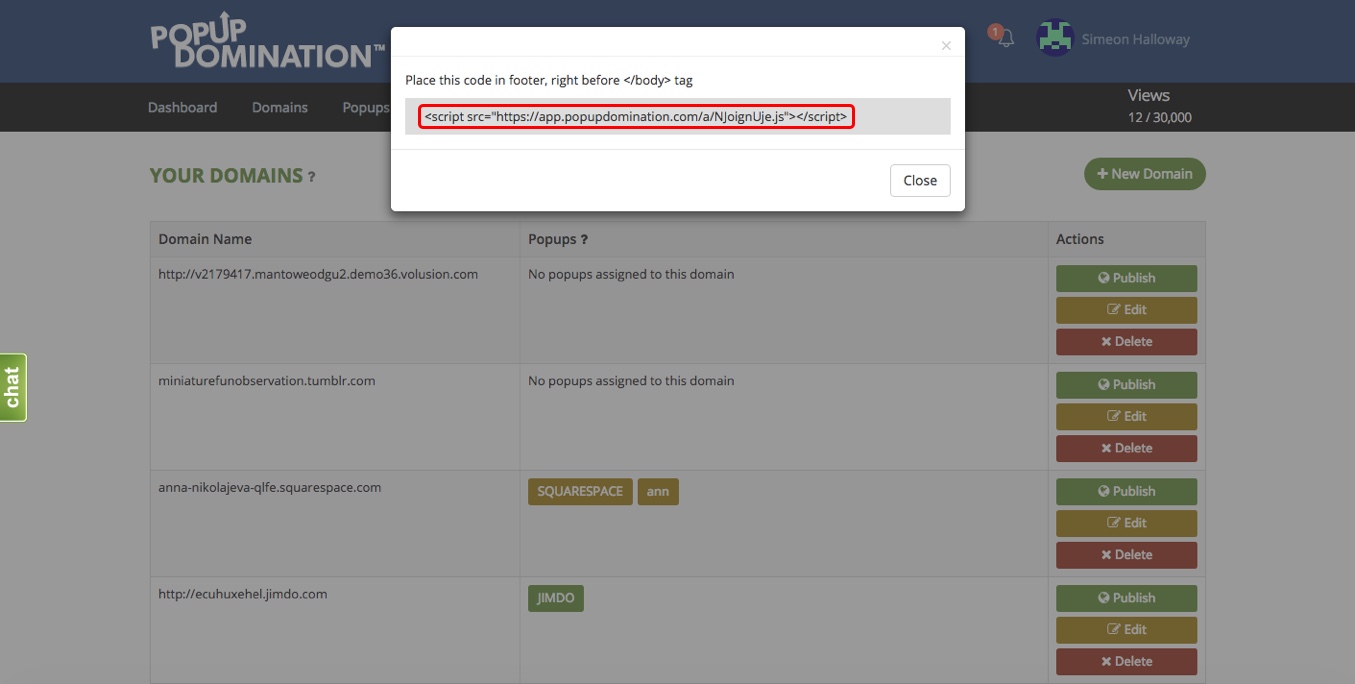
Task: Open the SQUARESPACE popup tag
Action: (580, 492)
